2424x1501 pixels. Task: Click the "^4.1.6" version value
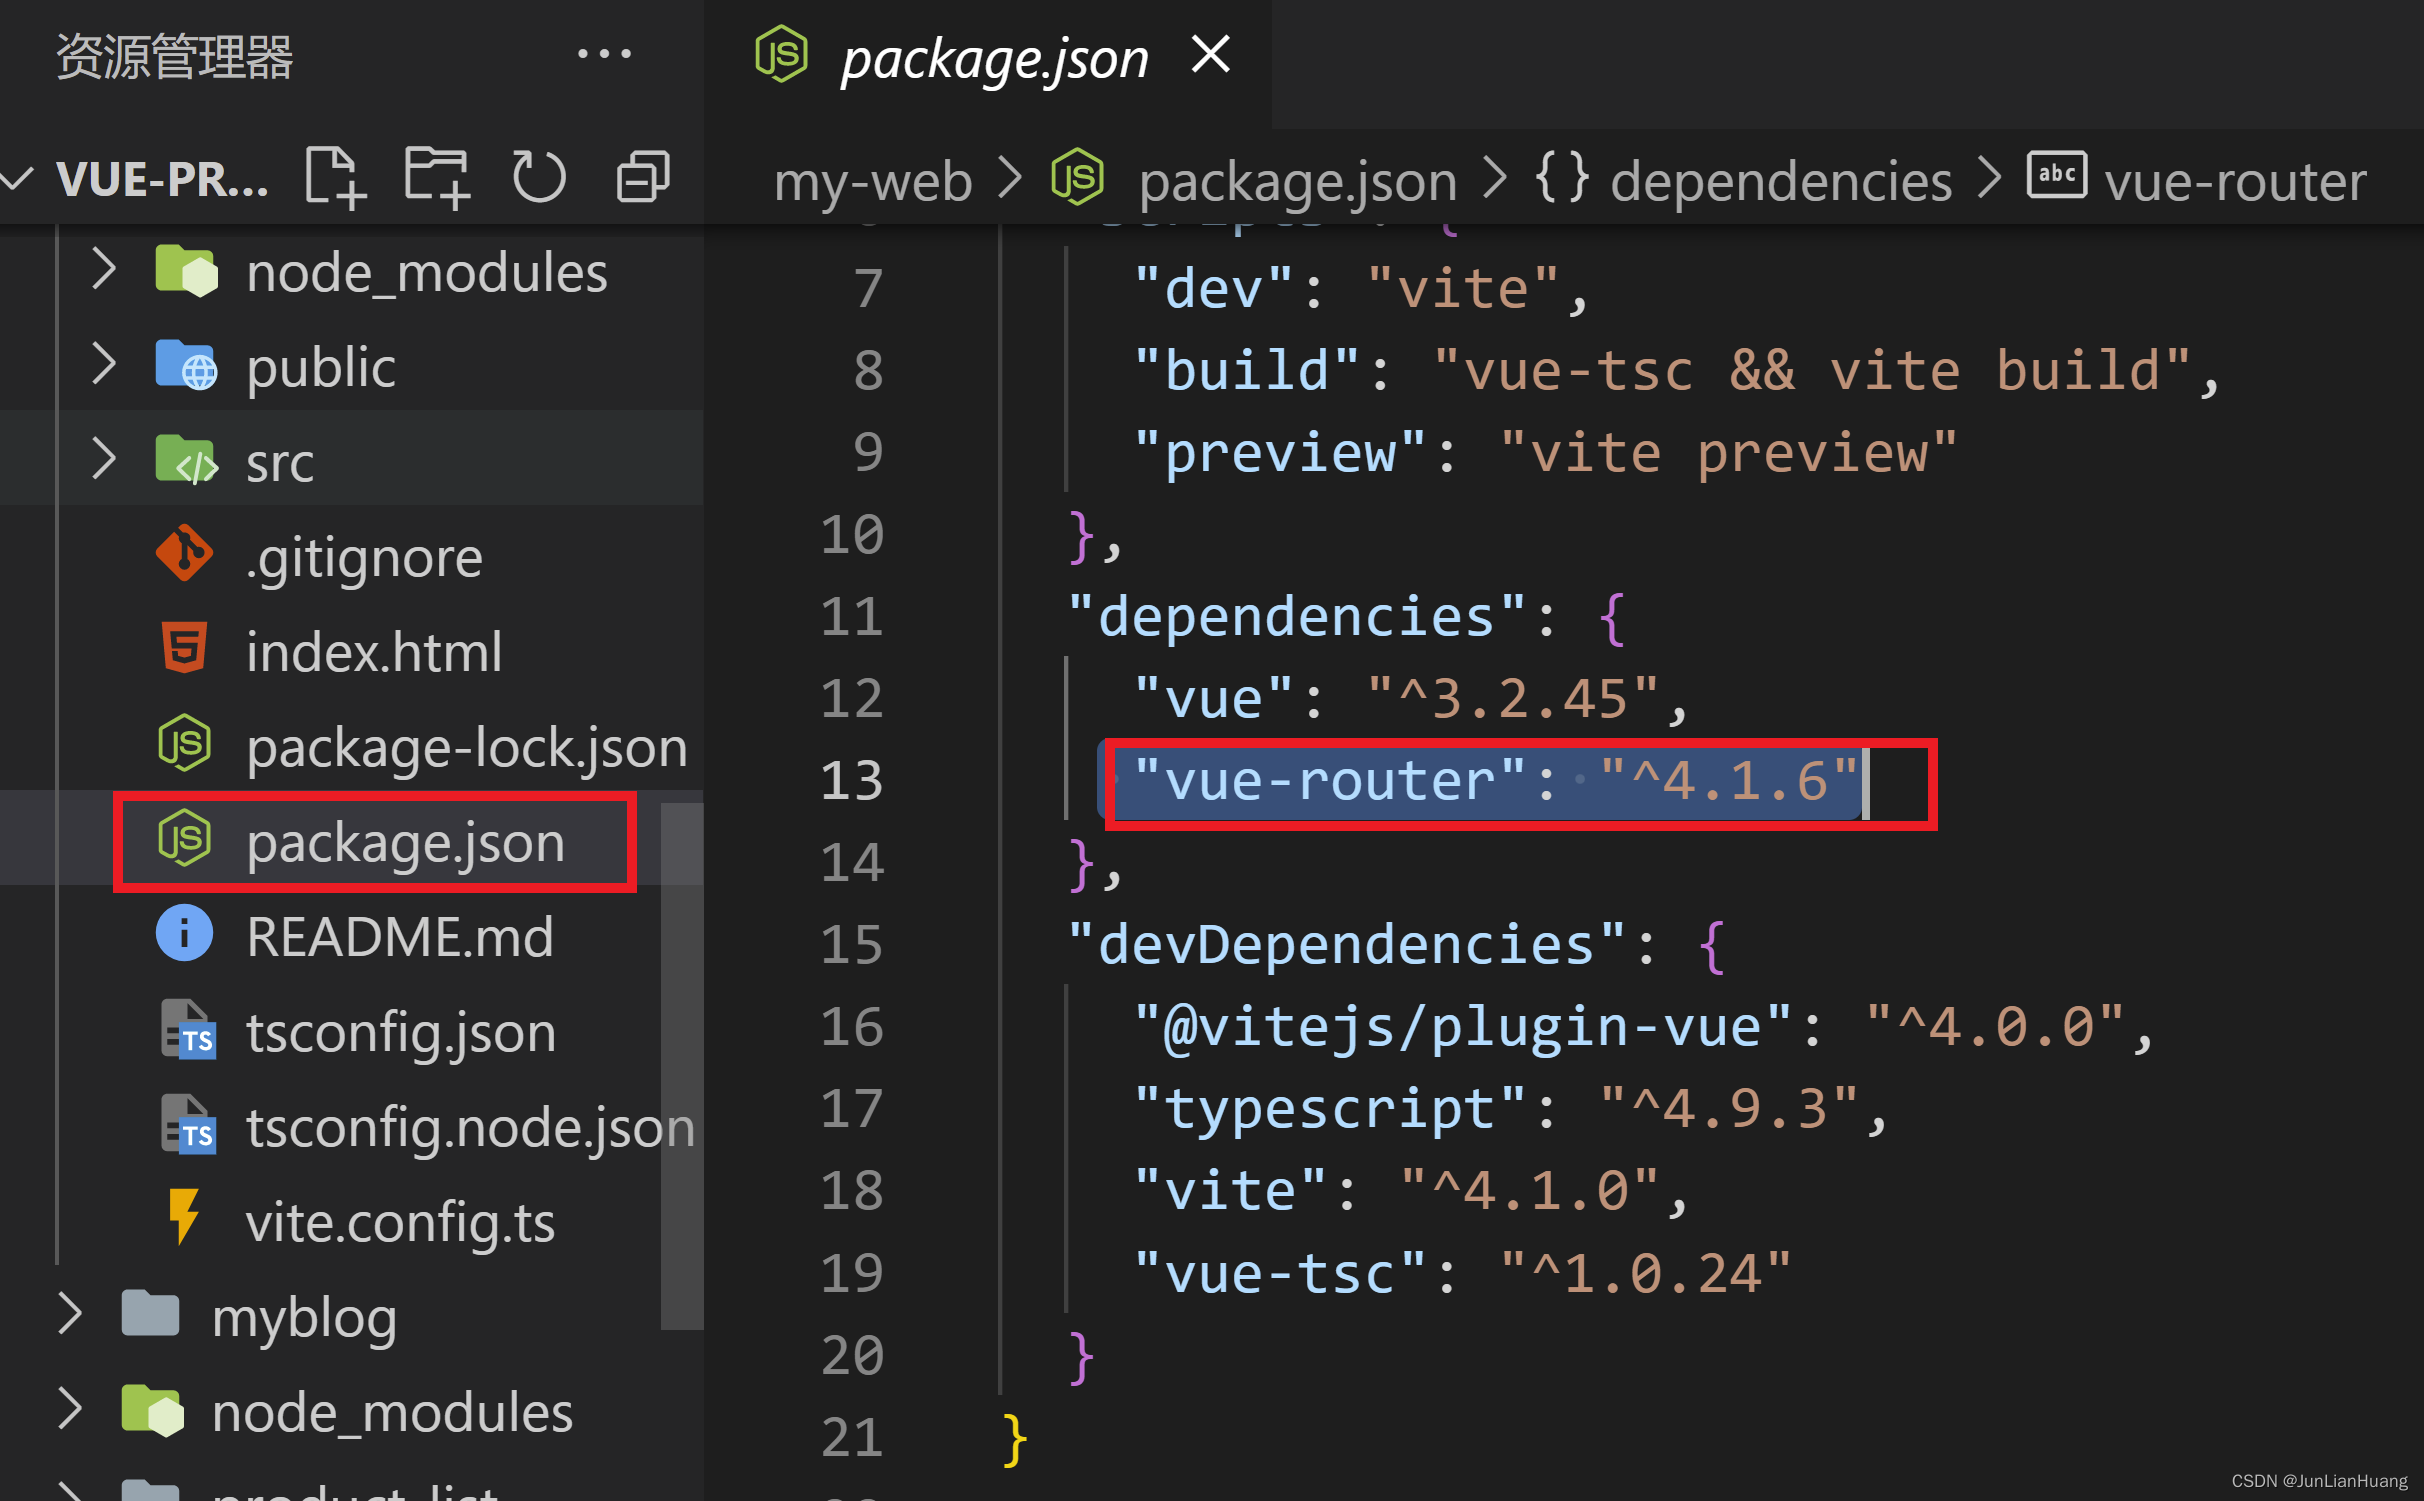point(1728,780)
